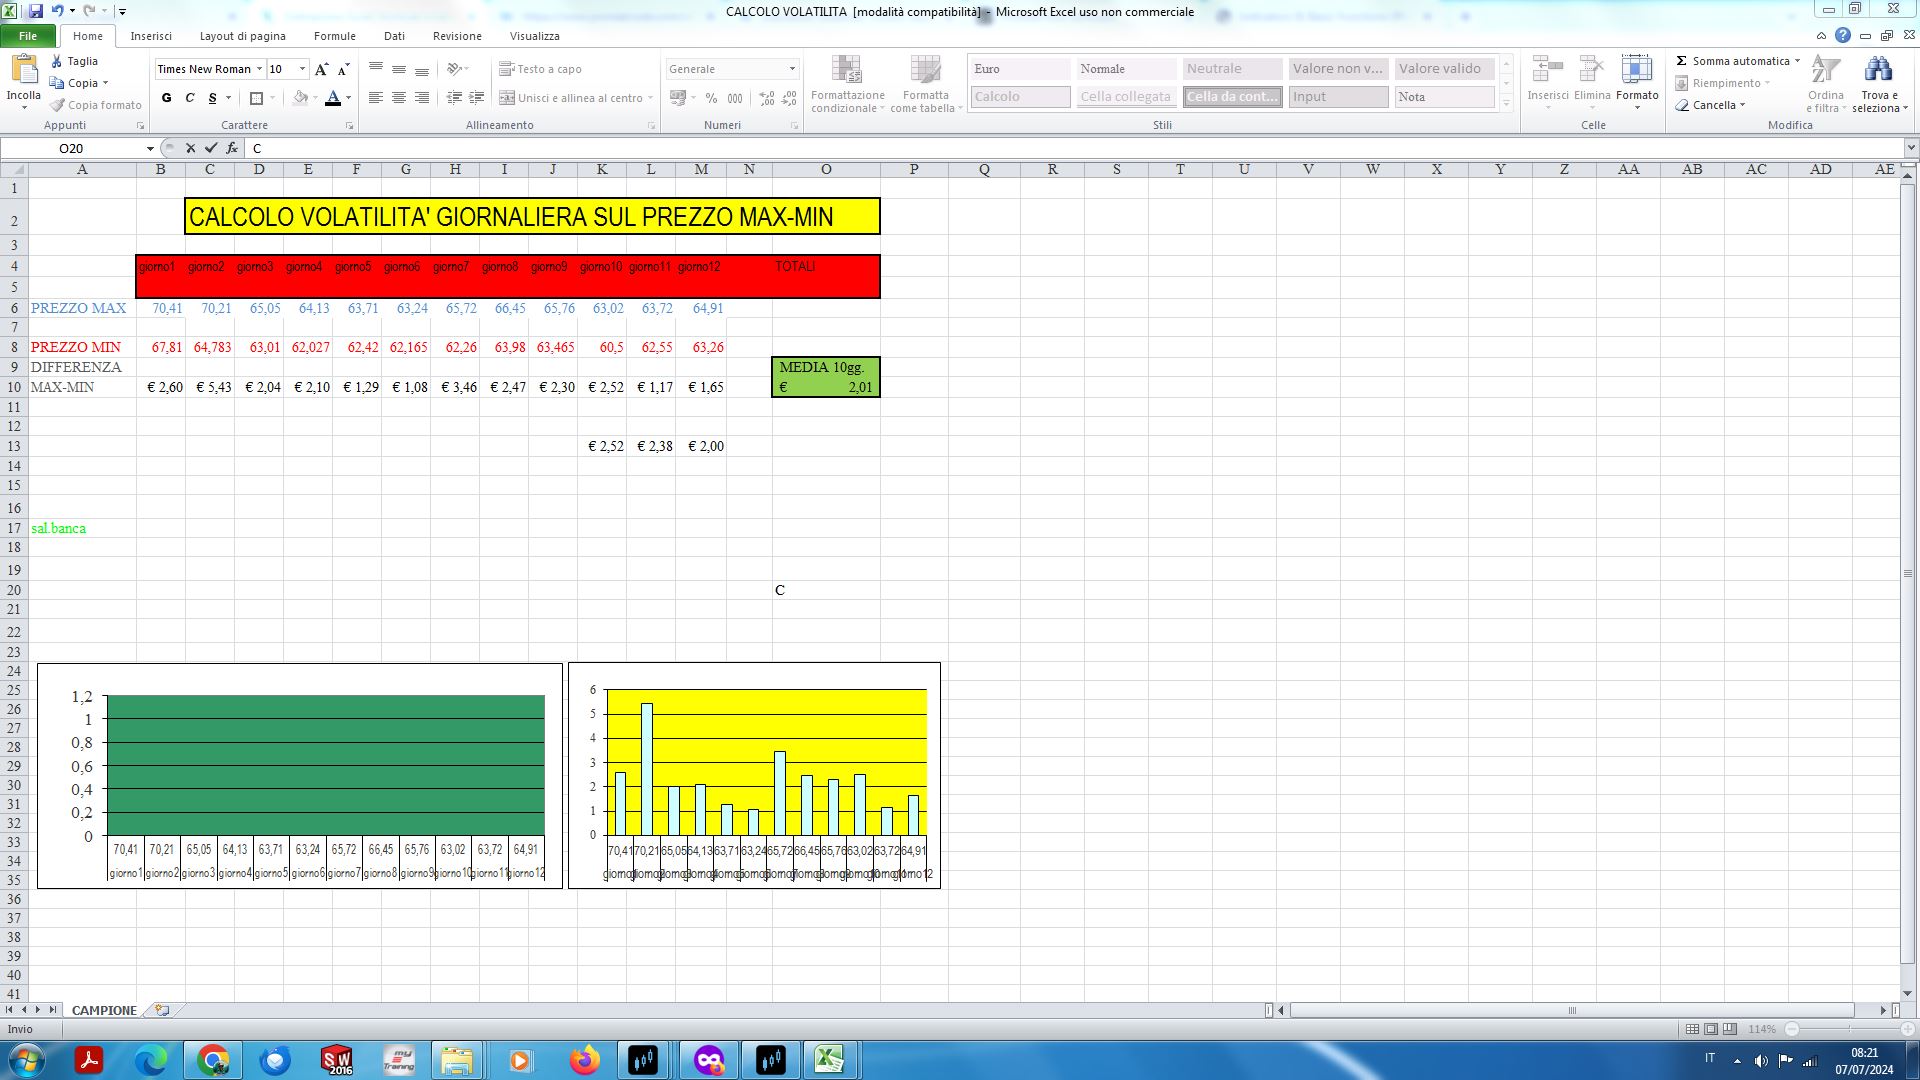Switch to the Layout di pagina tab

tap(242, 36)
